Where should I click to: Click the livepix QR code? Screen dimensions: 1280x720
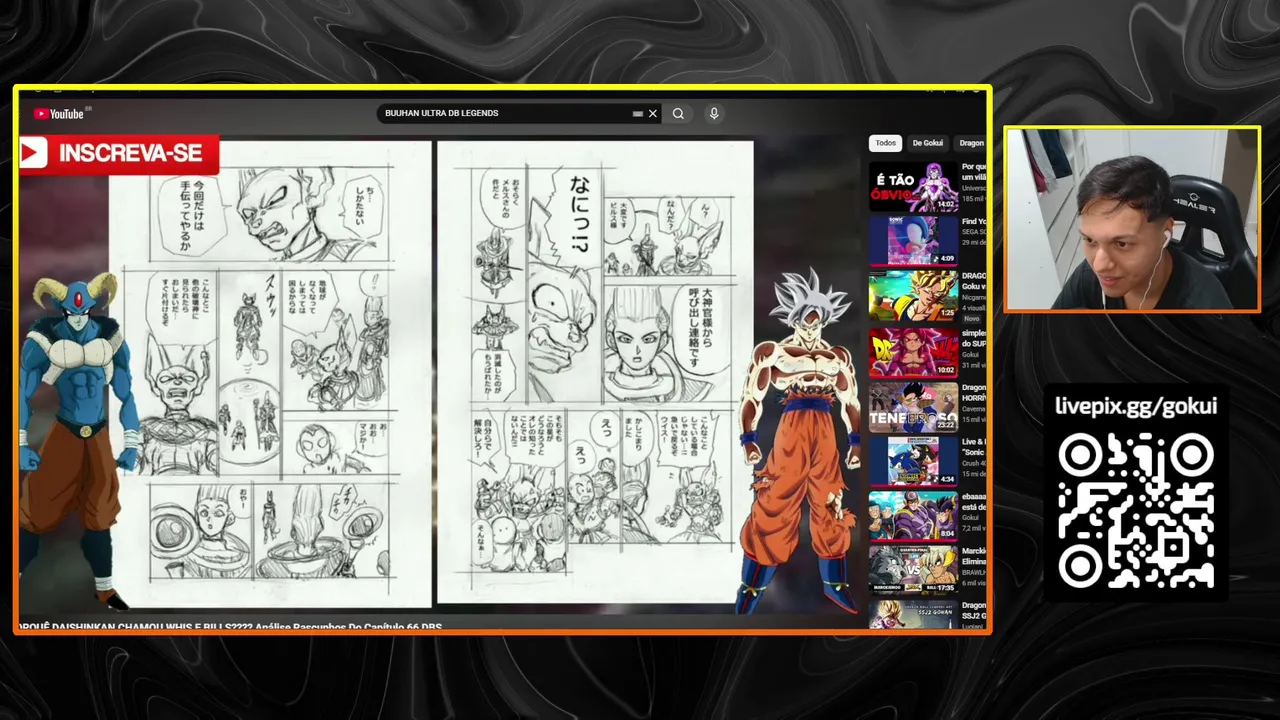coord(1136,511)
